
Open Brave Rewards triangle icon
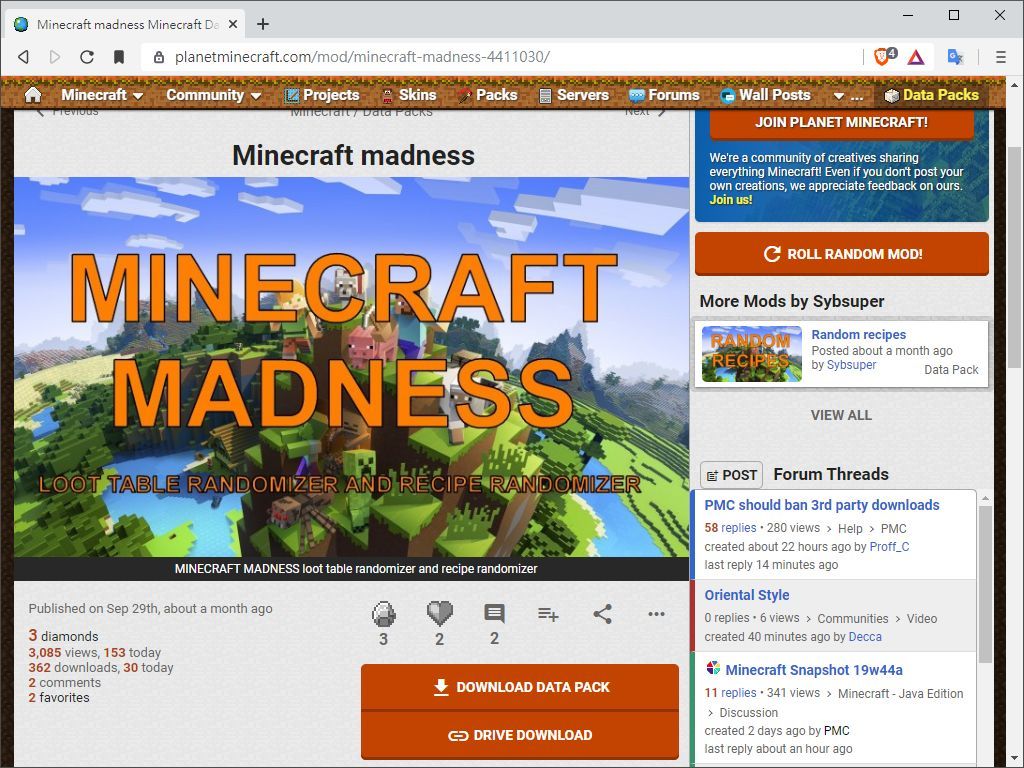(x=916, y=57)
